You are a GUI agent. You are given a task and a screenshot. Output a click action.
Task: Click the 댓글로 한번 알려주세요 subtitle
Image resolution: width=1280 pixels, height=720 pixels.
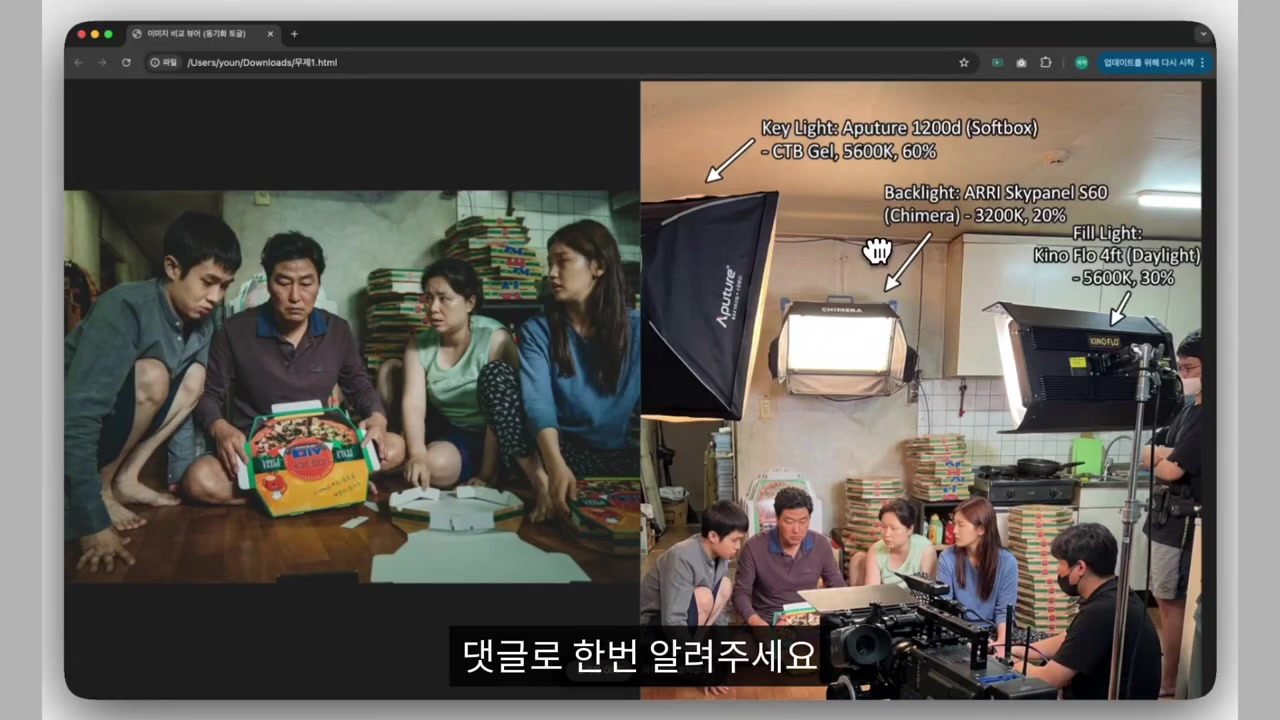pos(640,656)
